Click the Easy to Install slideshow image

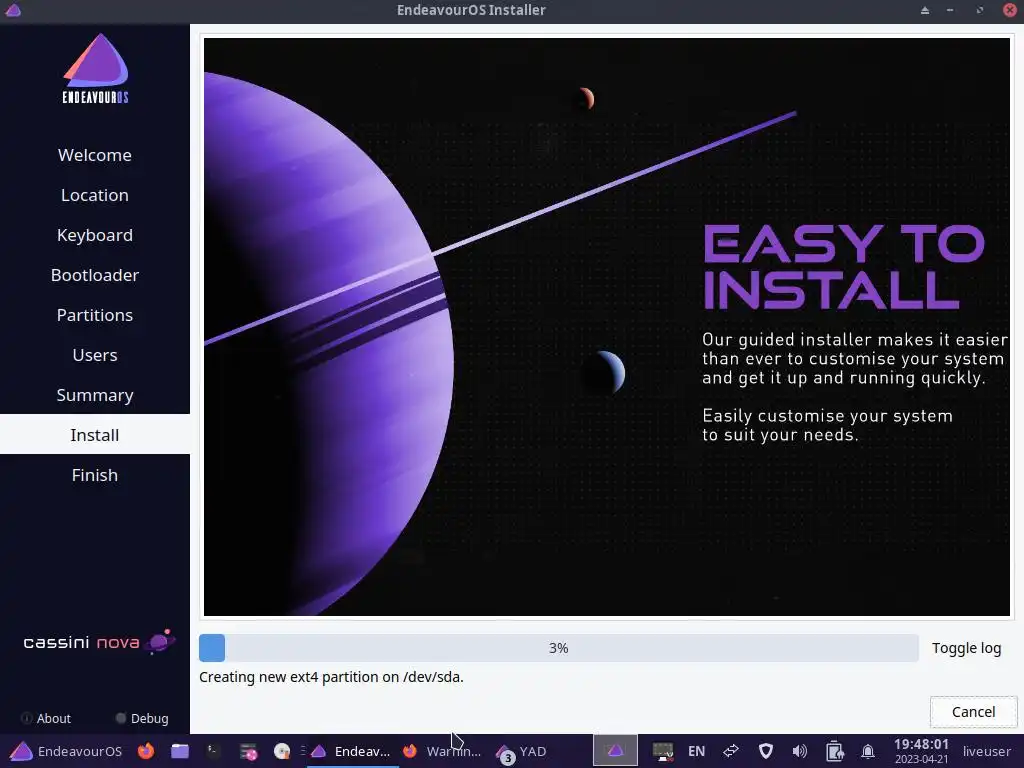607,327
